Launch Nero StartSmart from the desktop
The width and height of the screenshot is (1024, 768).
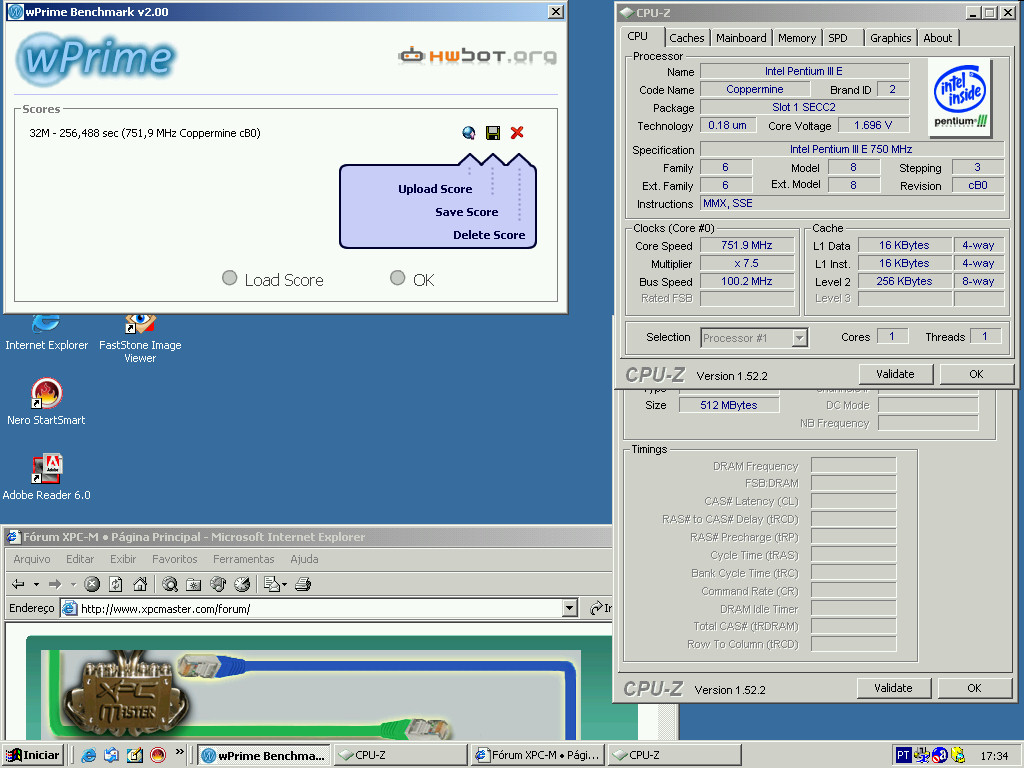pyautogui.click(x=46, y=402)
